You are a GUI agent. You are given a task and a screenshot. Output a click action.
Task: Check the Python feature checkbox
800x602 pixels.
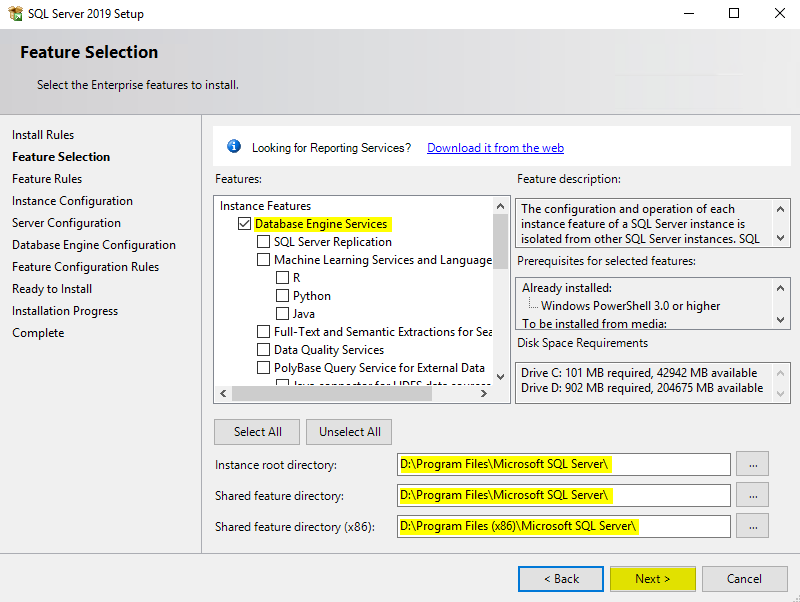click(x=283, y=296)
